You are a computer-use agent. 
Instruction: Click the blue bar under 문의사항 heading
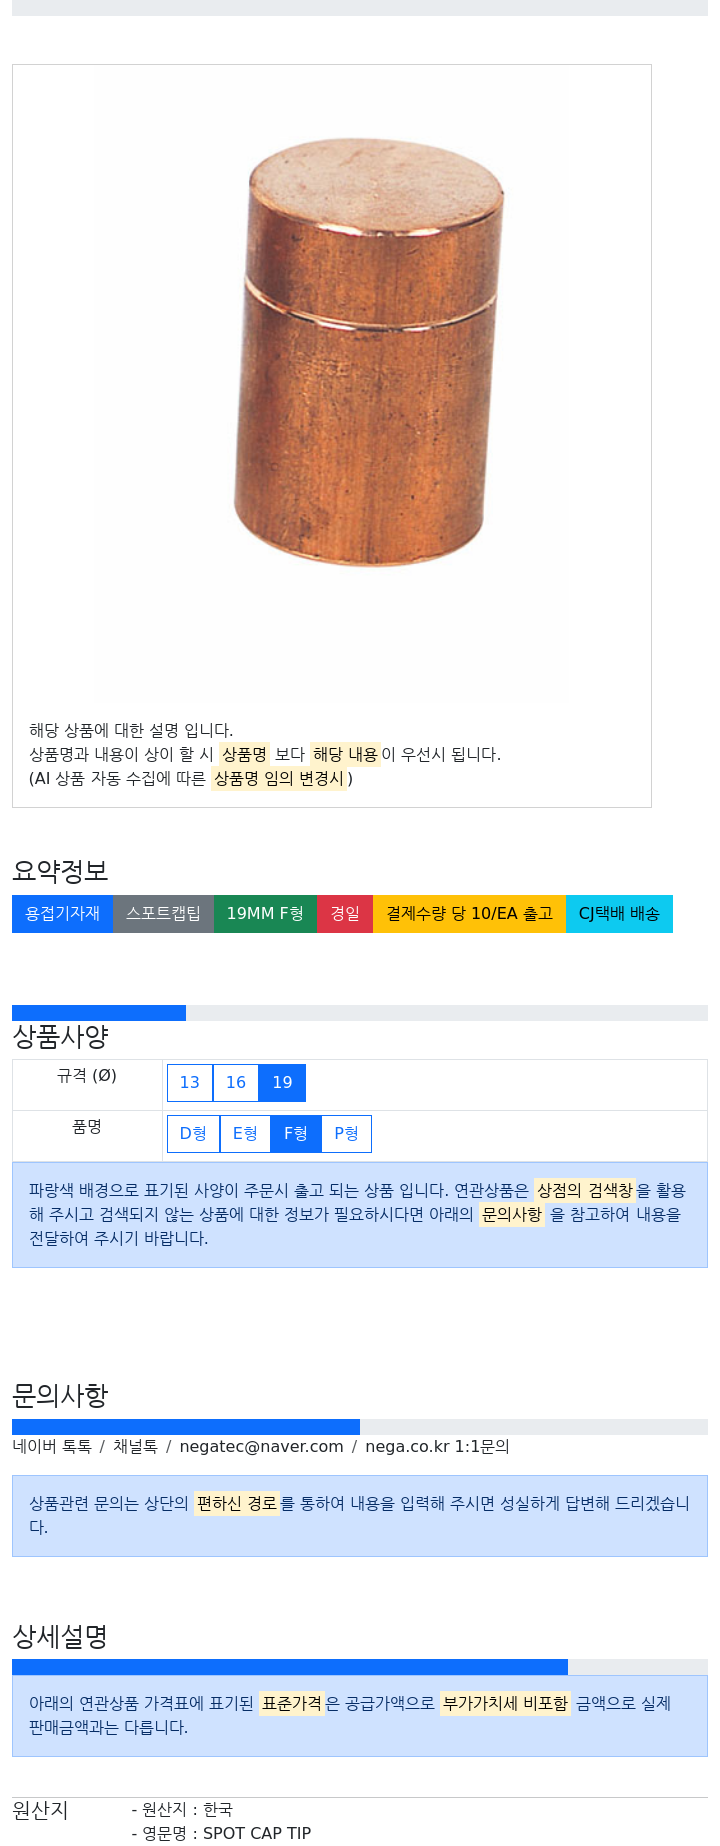pyautogui.click(x=186, y=1427)
